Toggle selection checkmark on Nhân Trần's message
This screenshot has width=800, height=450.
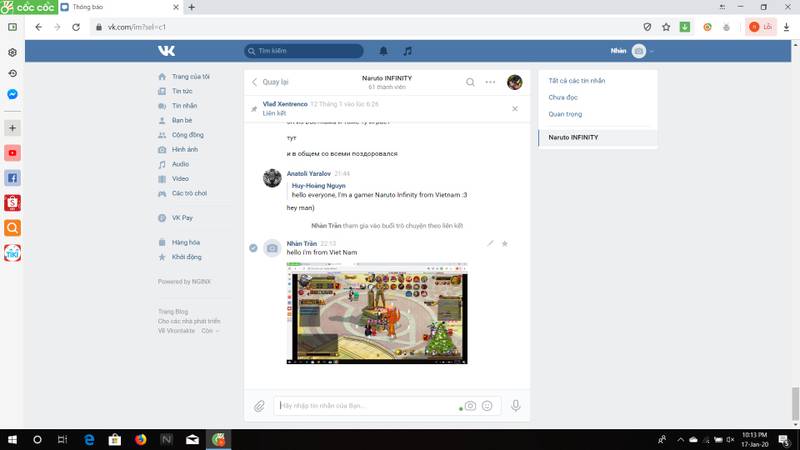coord(253,248)
